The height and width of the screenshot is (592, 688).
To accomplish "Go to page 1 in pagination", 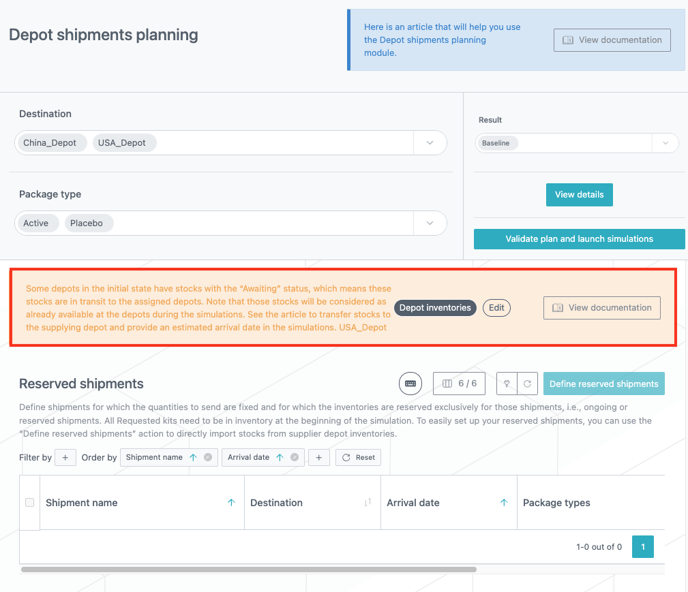I will point(643,547).
